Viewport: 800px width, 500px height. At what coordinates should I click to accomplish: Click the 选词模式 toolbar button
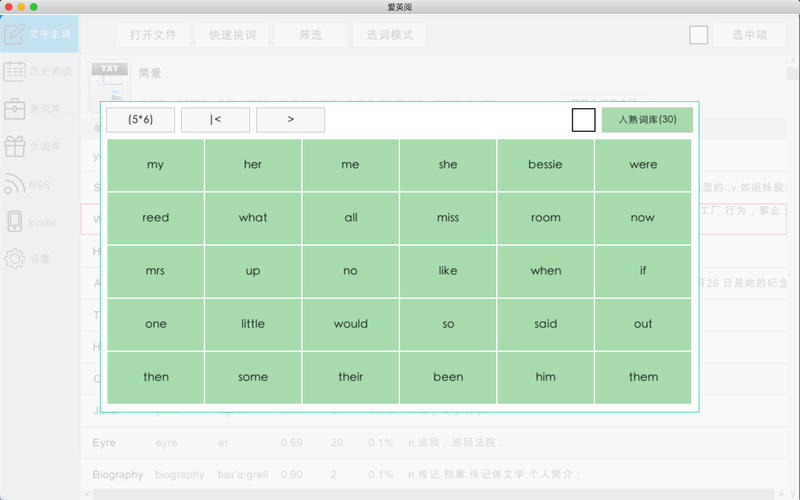click(389, 35)
